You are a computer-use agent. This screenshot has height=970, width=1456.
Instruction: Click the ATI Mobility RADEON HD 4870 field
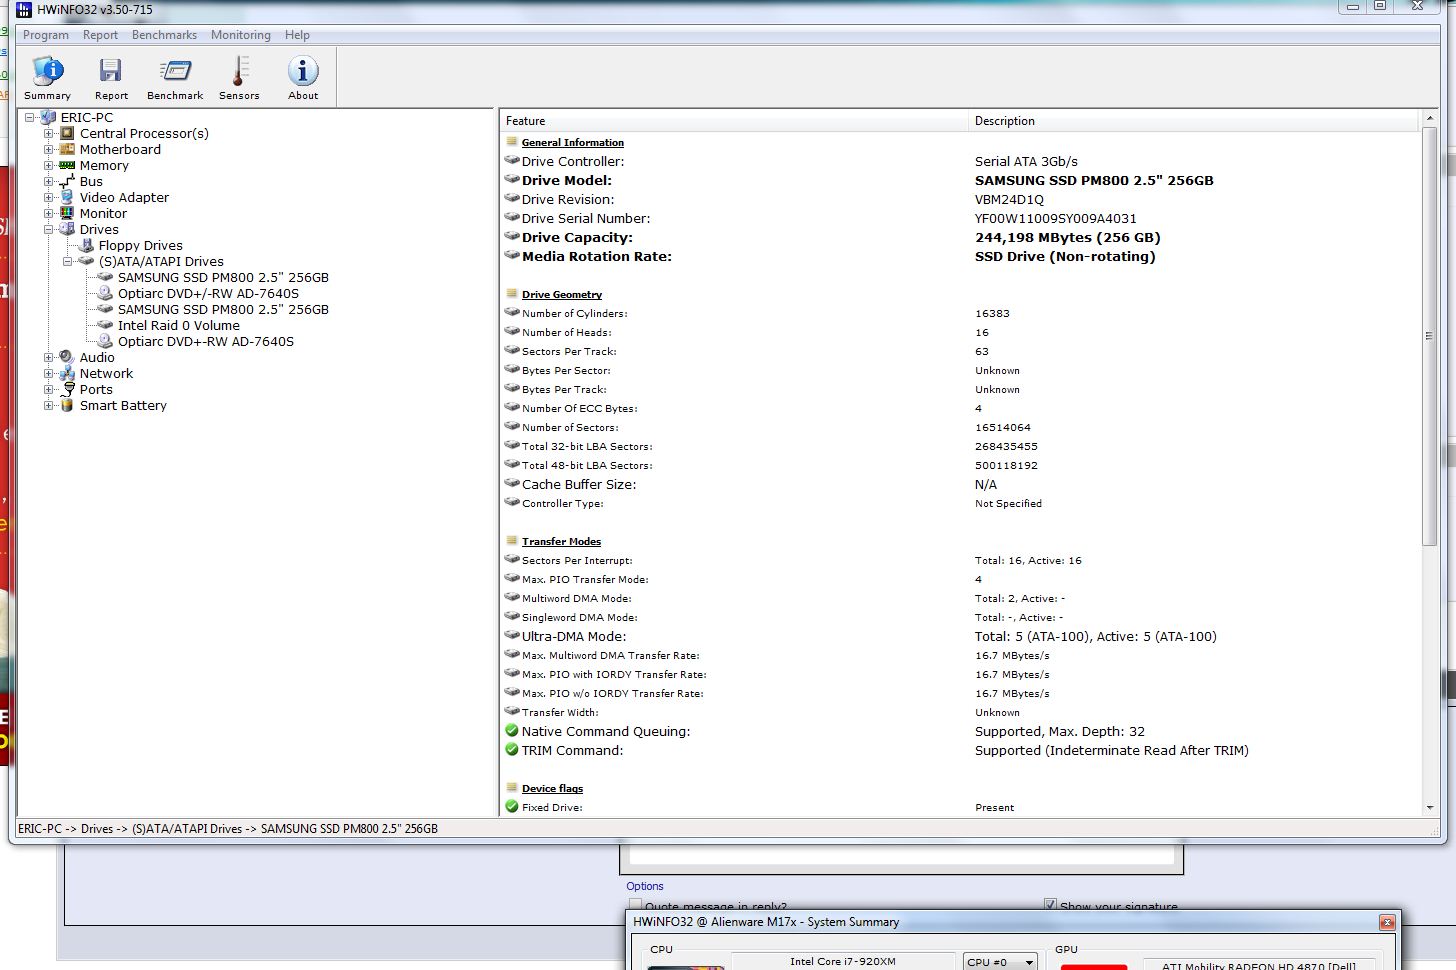click(x=1259, y=965)
